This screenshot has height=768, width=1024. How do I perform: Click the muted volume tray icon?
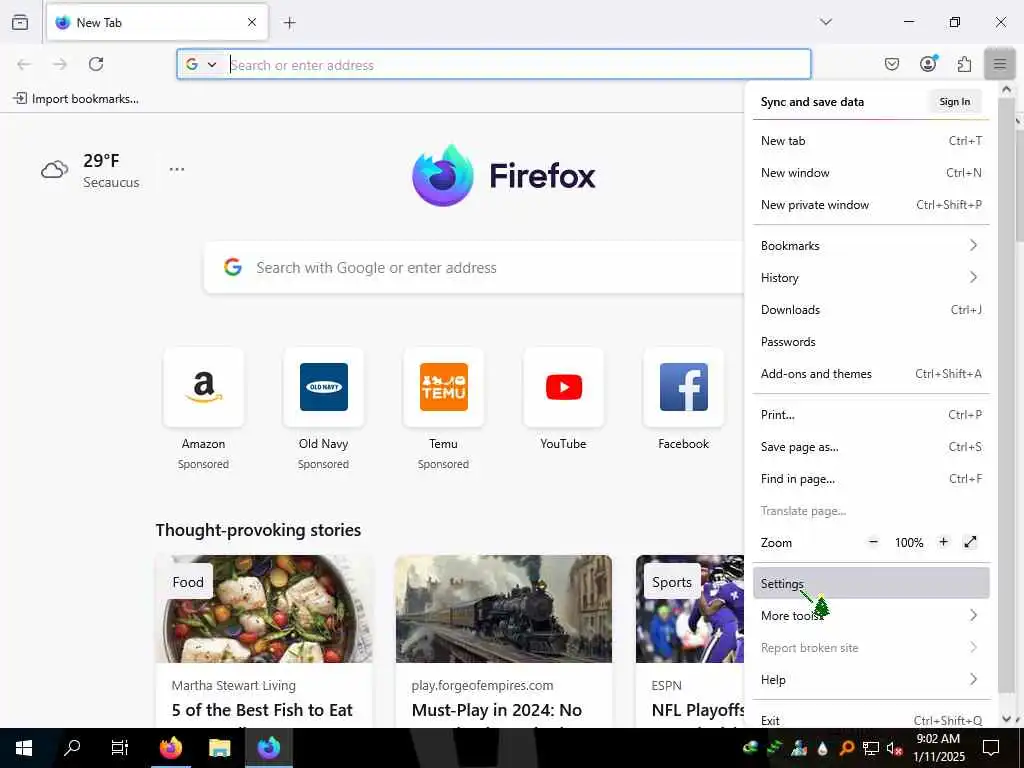coord(894,748)
